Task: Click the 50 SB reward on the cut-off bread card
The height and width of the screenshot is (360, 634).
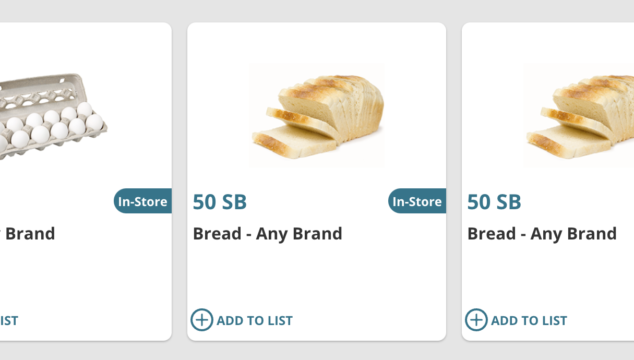Action: (494, 202)
